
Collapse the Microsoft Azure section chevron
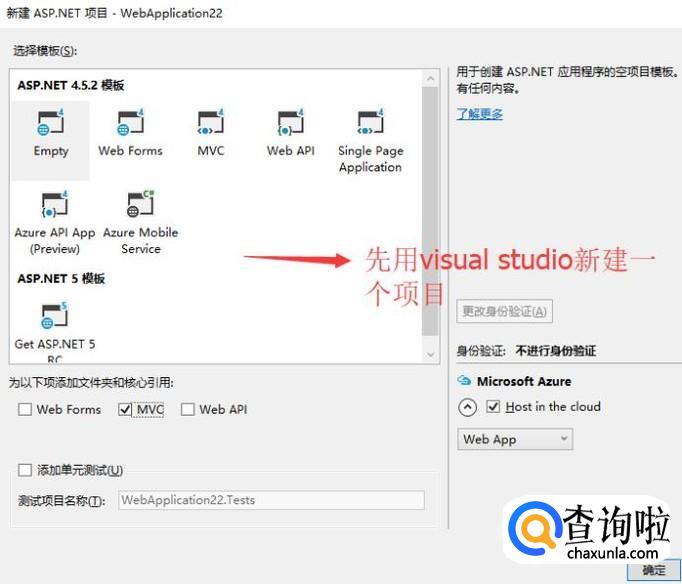(x=468, y=407)
